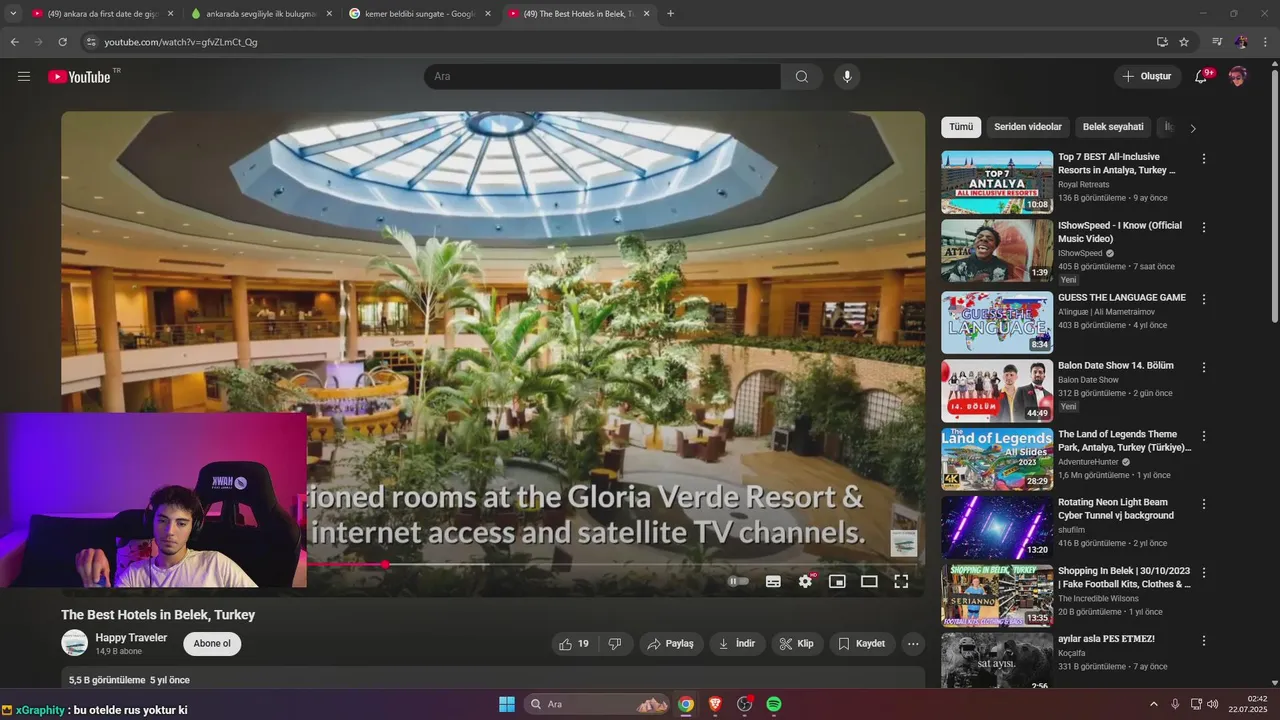Open Brave browser from the taskbar
The width and height of the screenshot is (1280, 720).
coord(715,704)
